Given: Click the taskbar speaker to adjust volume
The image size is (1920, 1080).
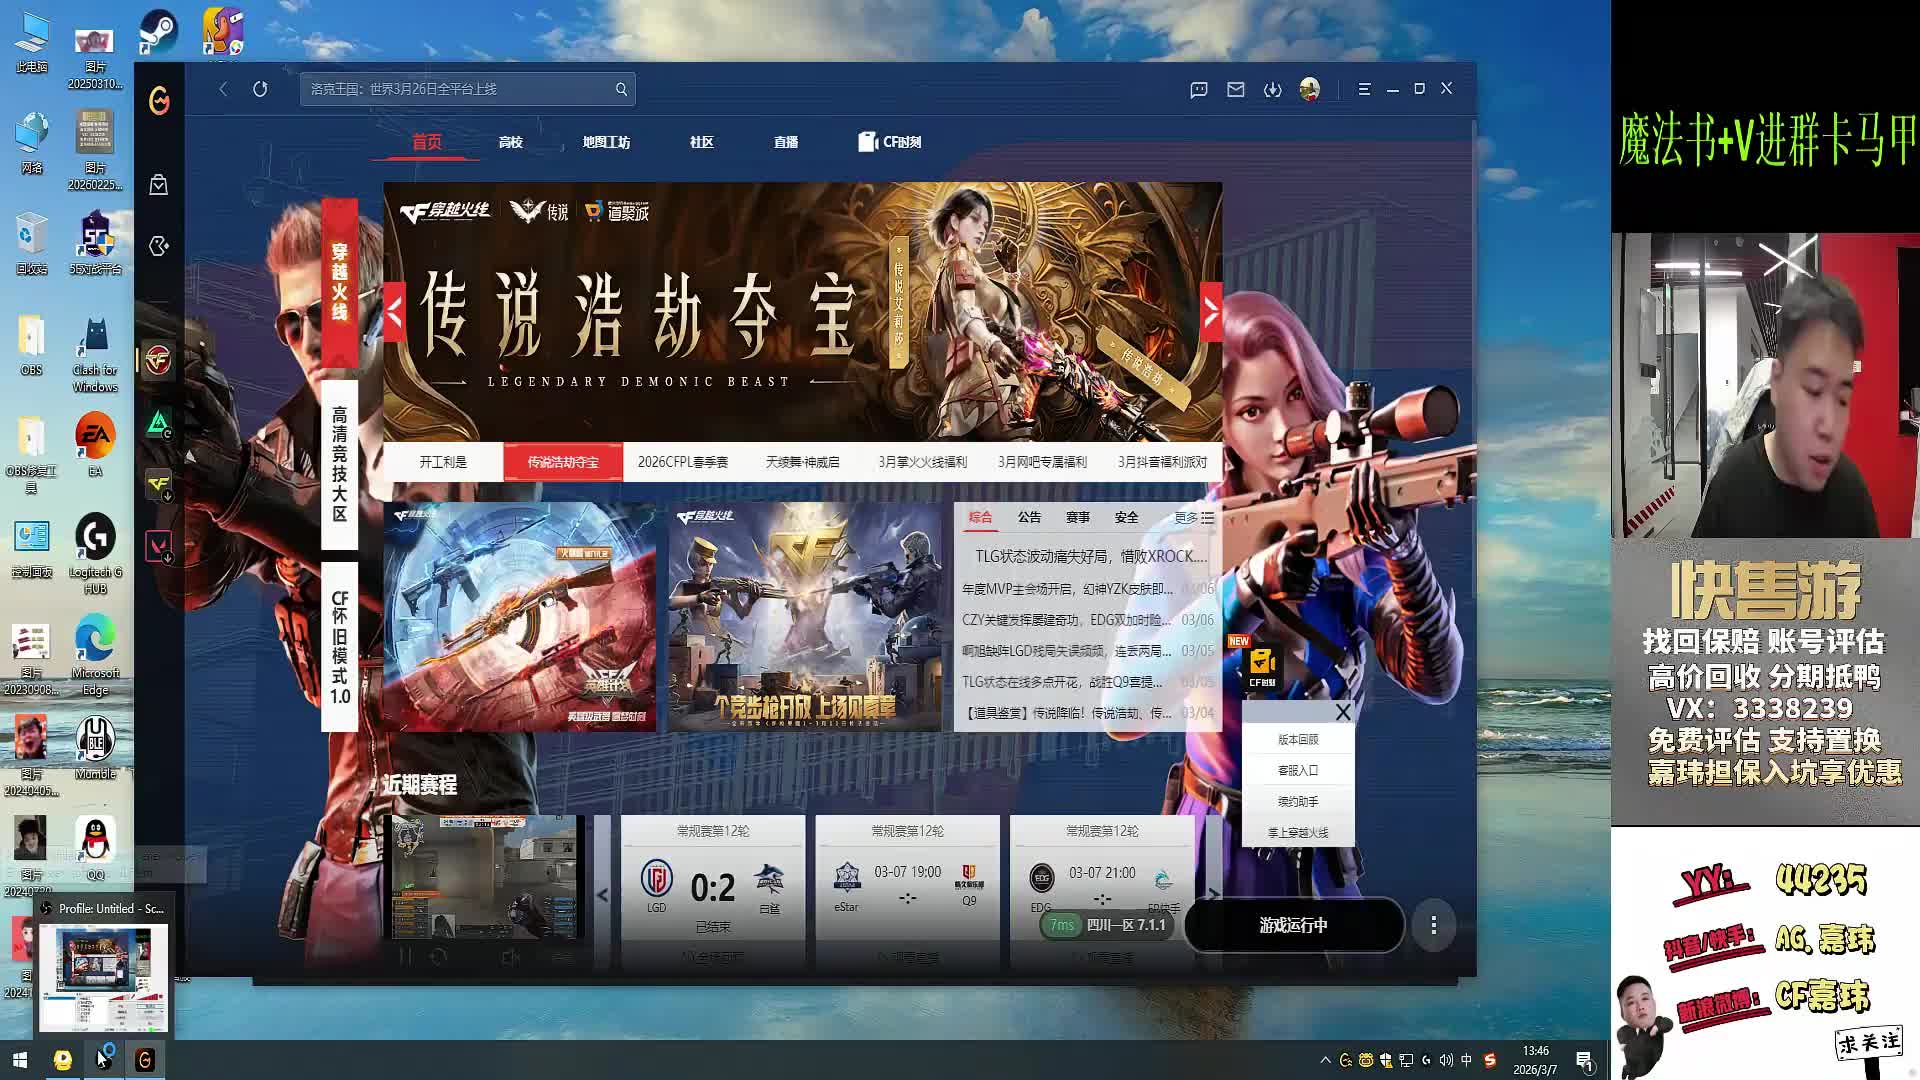Looking at the screenshot, I should tap(1444, 1059).
